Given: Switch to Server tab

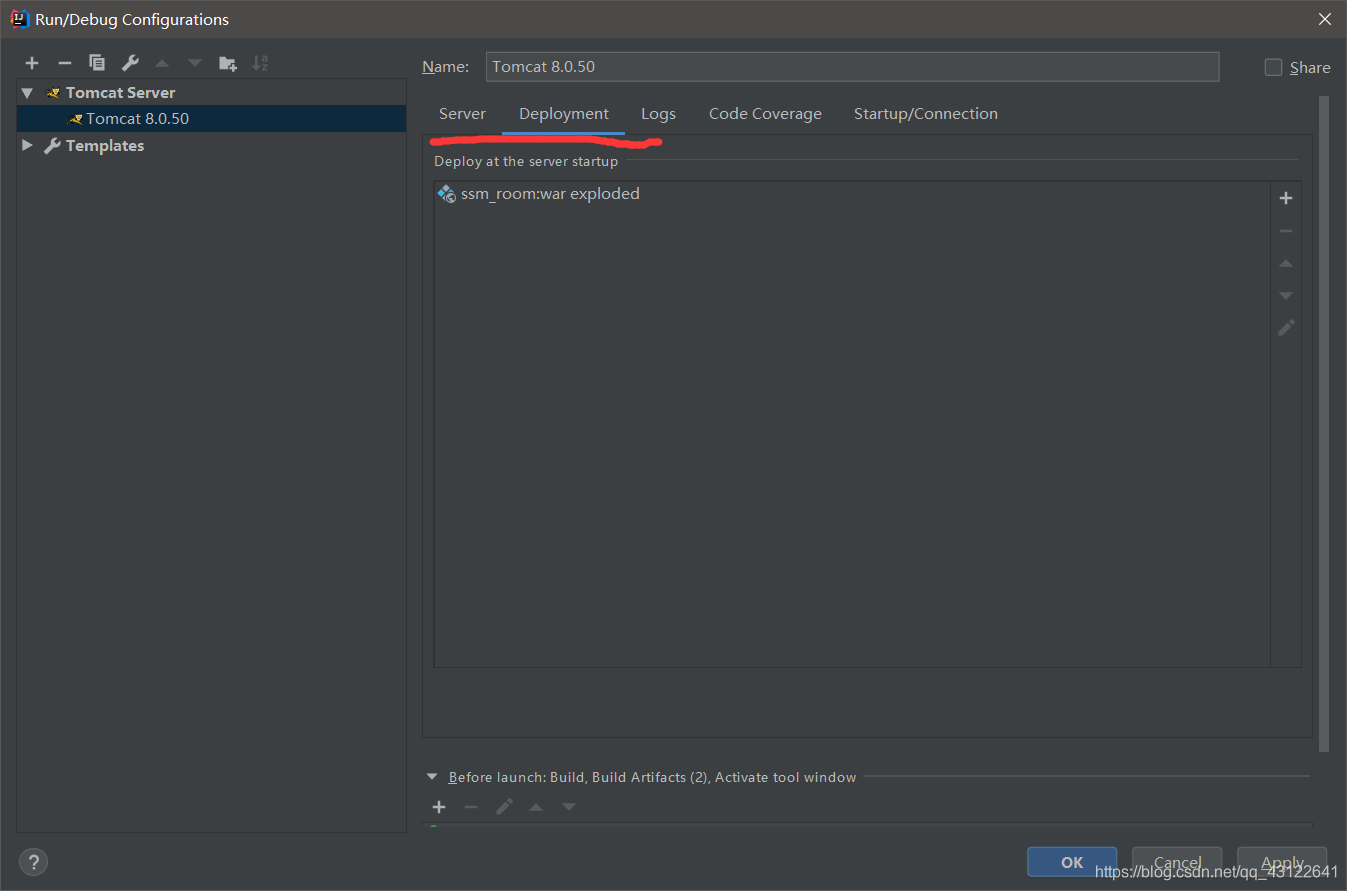Looking at the screenshot, I should click(x=462, y=114).
